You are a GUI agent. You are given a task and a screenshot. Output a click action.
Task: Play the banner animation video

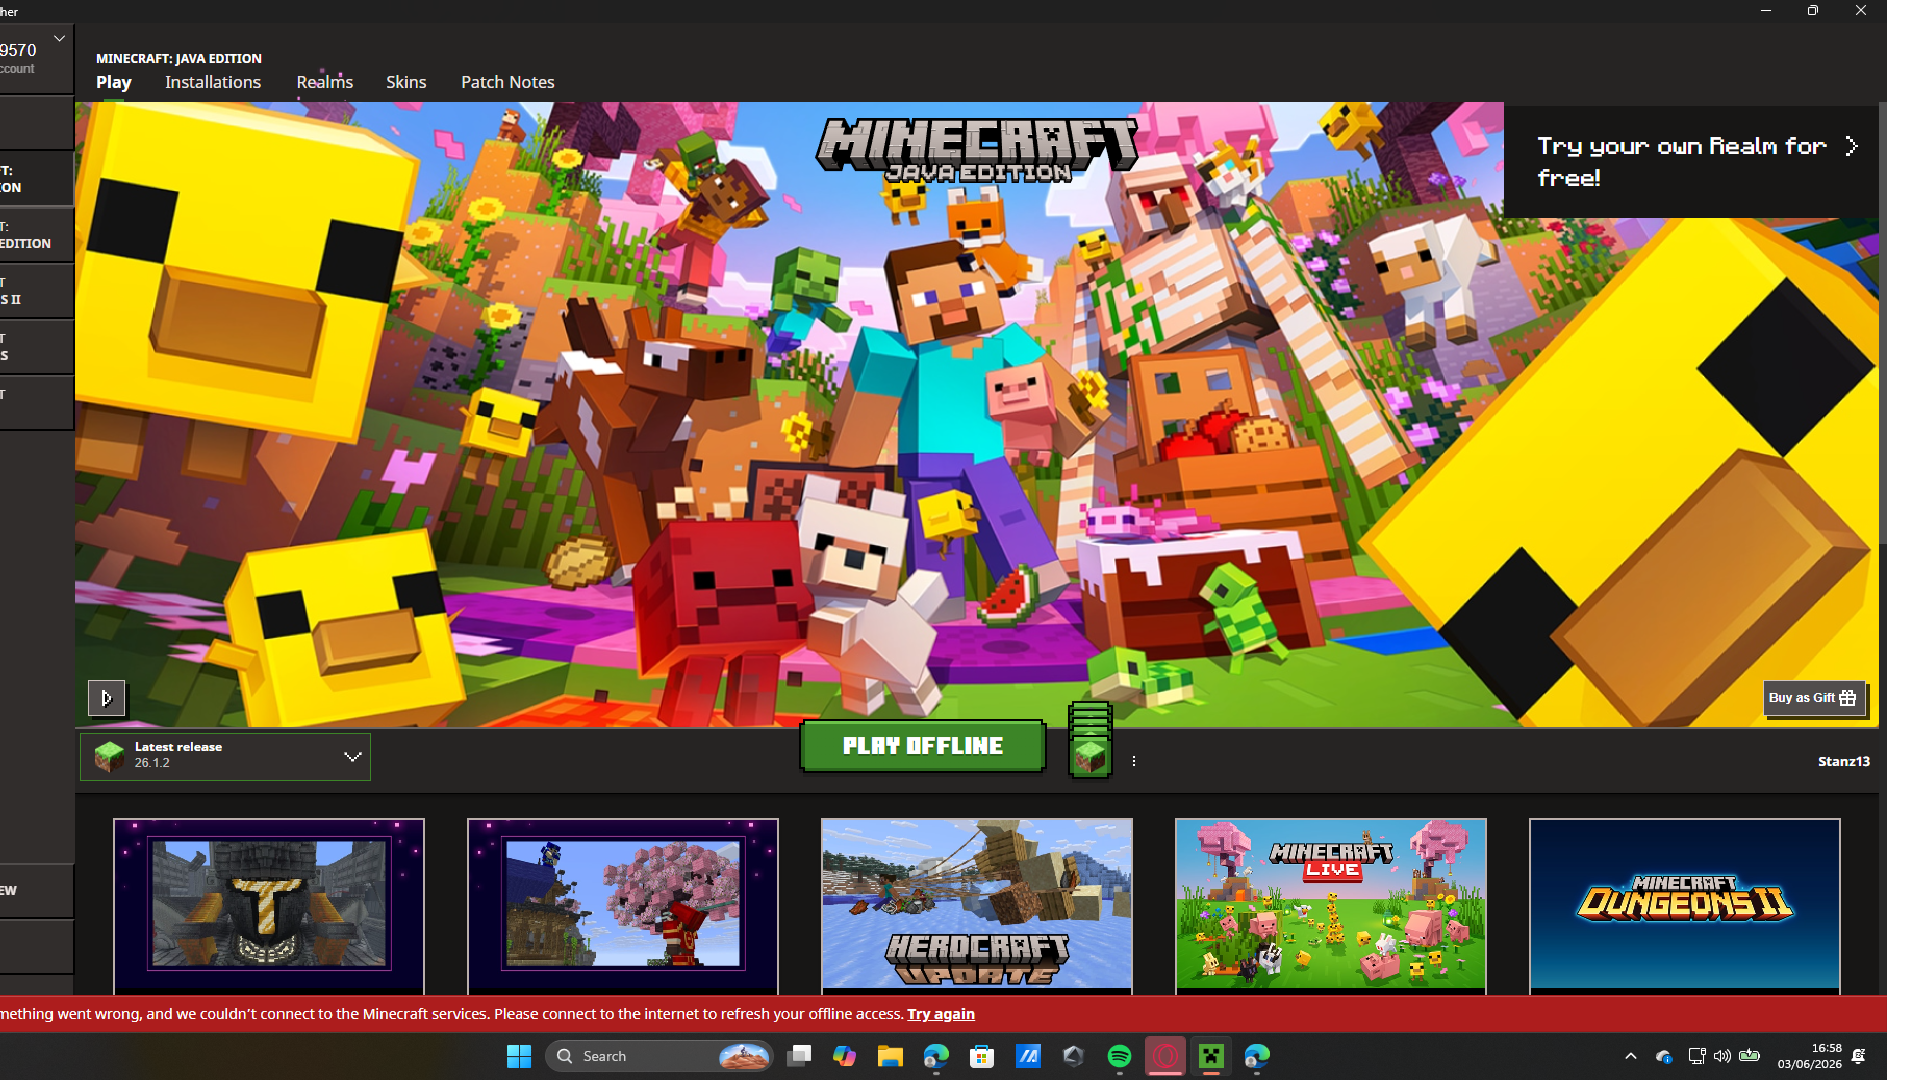tap(106, 698)
